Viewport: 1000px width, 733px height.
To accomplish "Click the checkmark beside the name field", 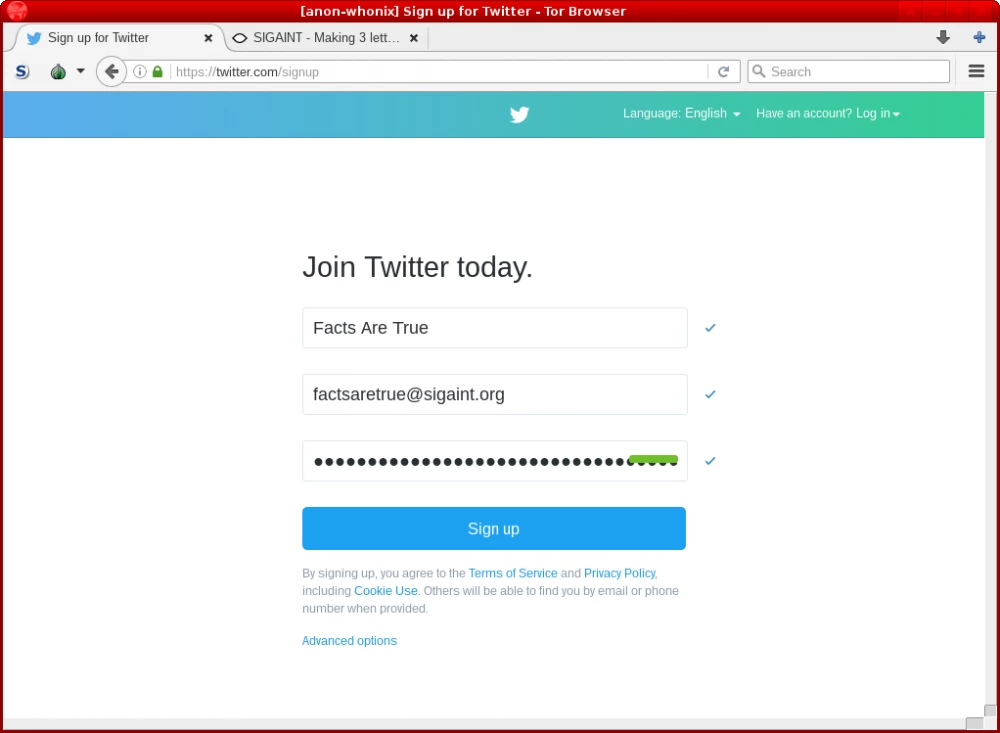I will coord(710,328).
